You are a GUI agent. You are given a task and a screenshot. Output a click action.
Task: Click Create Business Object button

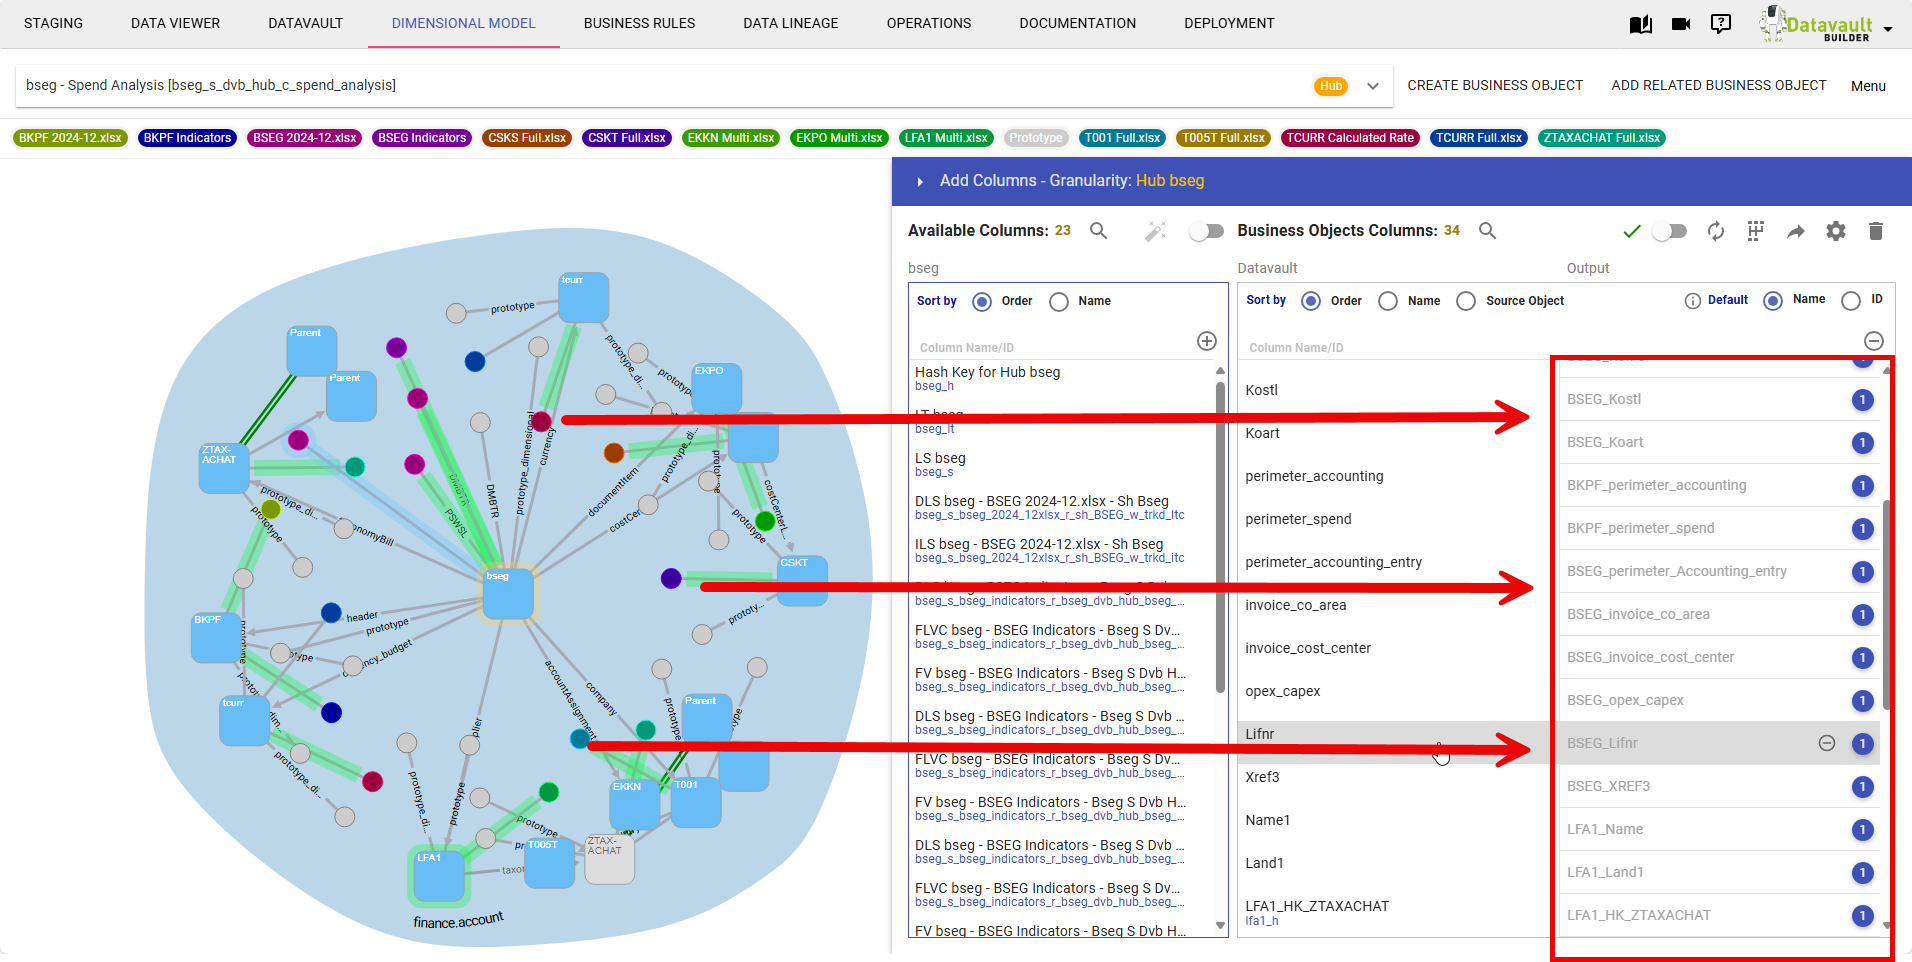click(1495, 85)
